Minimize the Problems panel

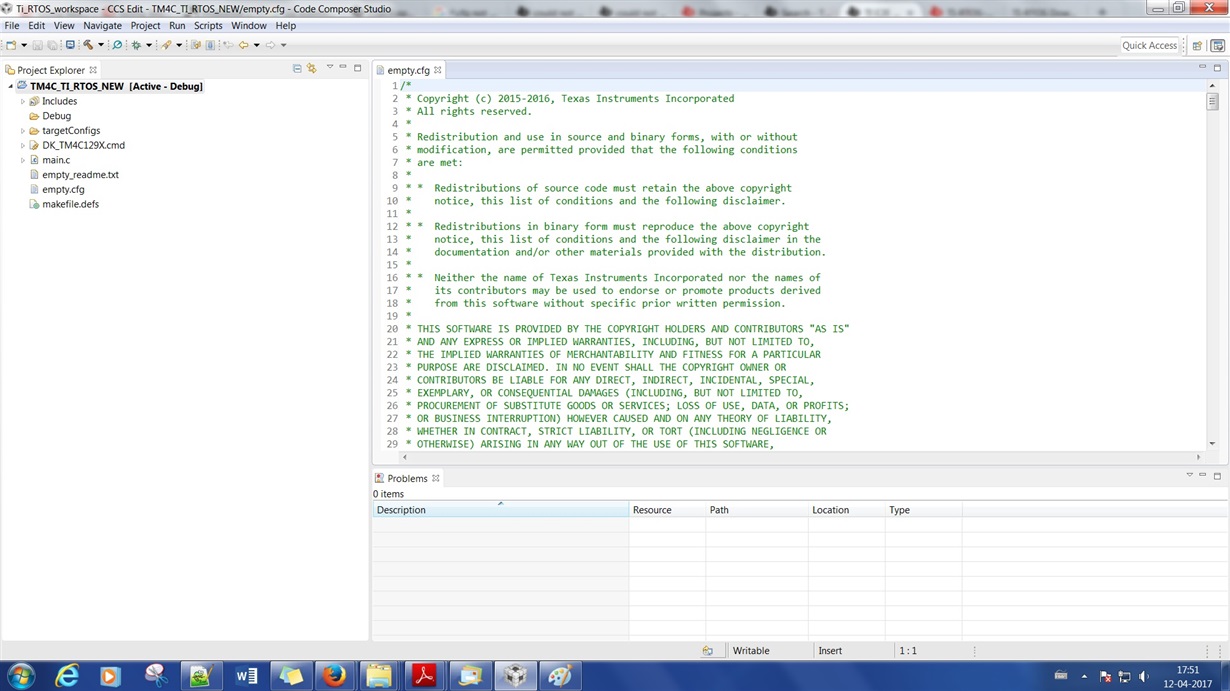pyautogui.click(x=1203, y=475)
